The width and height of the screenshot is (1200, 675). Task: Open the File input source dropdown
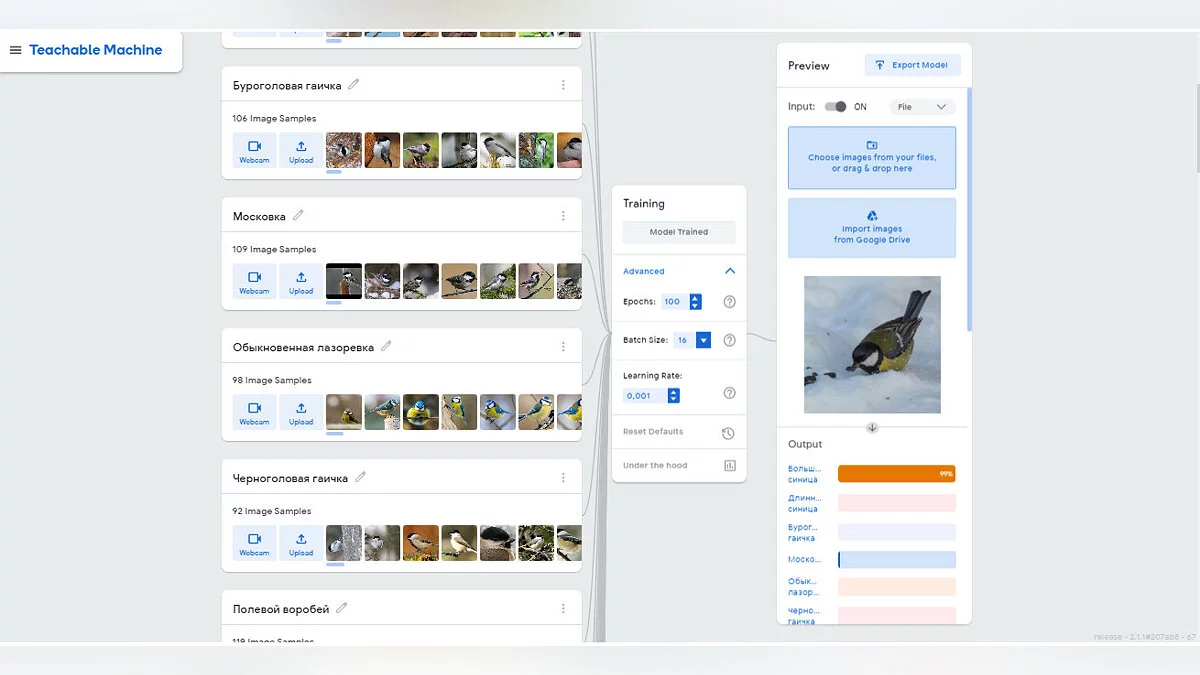921,107
